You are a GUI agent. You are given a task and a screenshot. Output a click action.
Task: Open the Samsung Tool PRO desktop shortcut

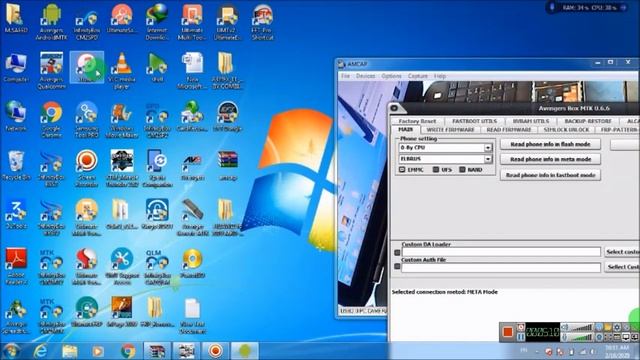click(x=87, y=120)
